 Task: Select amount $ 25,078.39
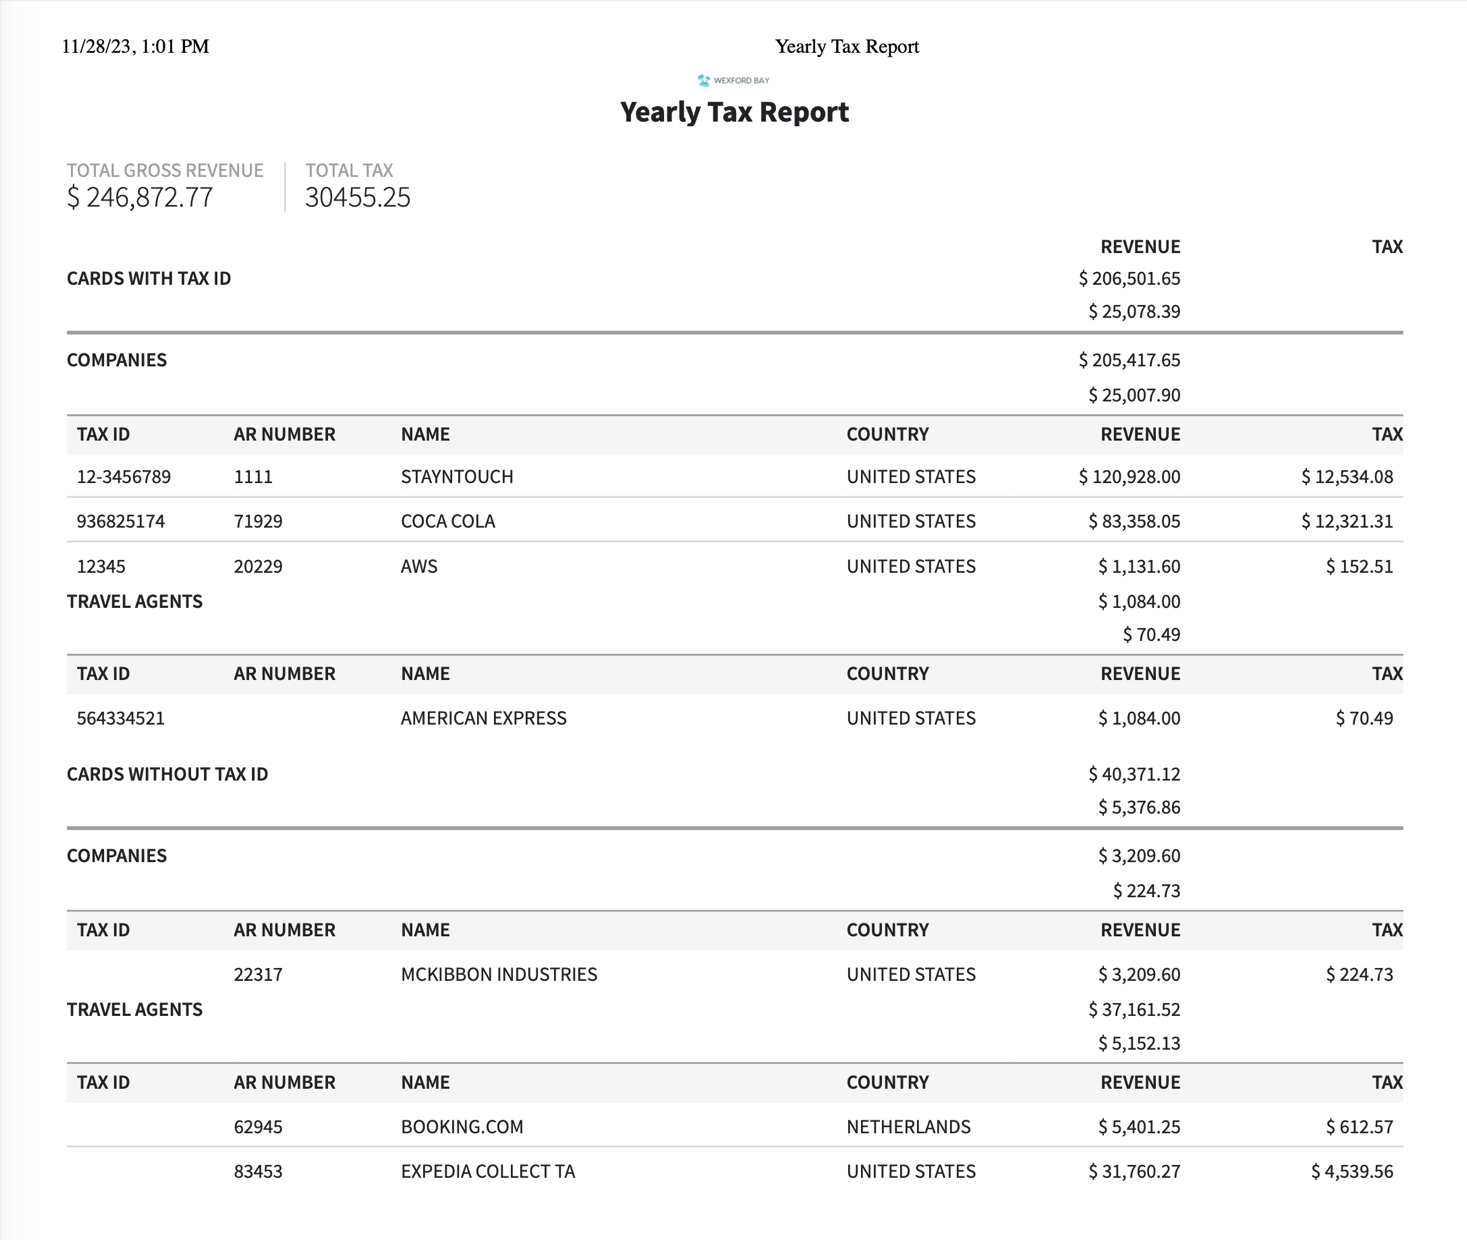click(1134, 311)
